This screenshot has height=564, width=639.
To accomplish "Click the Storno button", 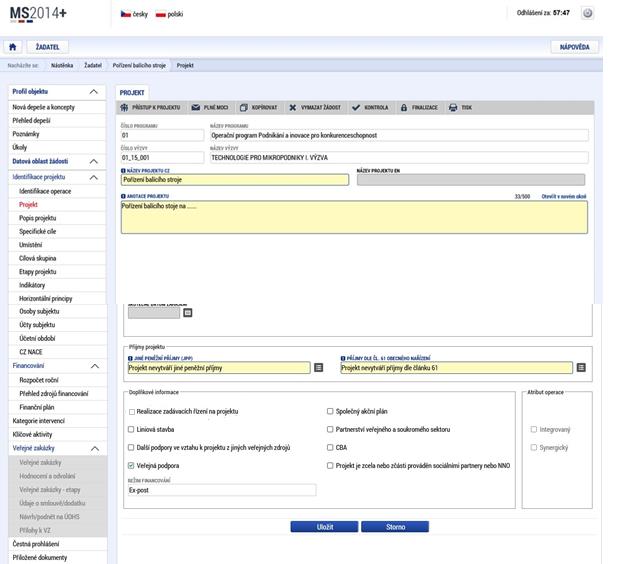I will pyautogui.click(x=395, y=527).
